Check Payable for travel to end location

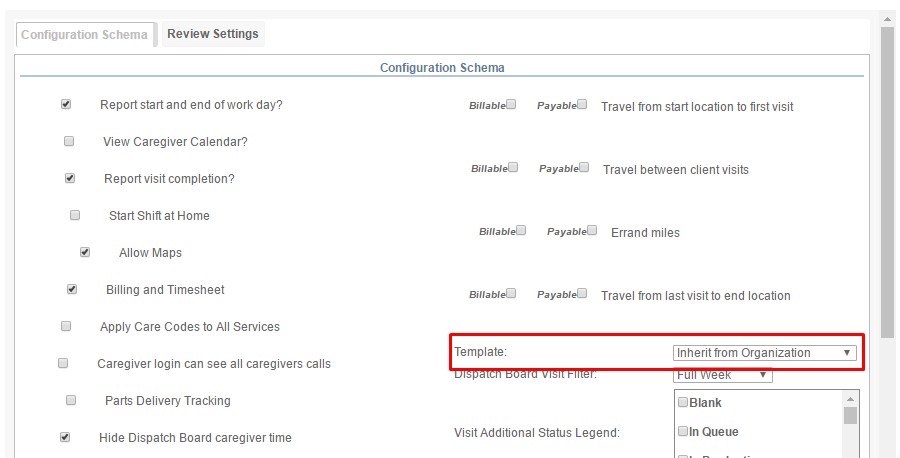click(582, 293)
